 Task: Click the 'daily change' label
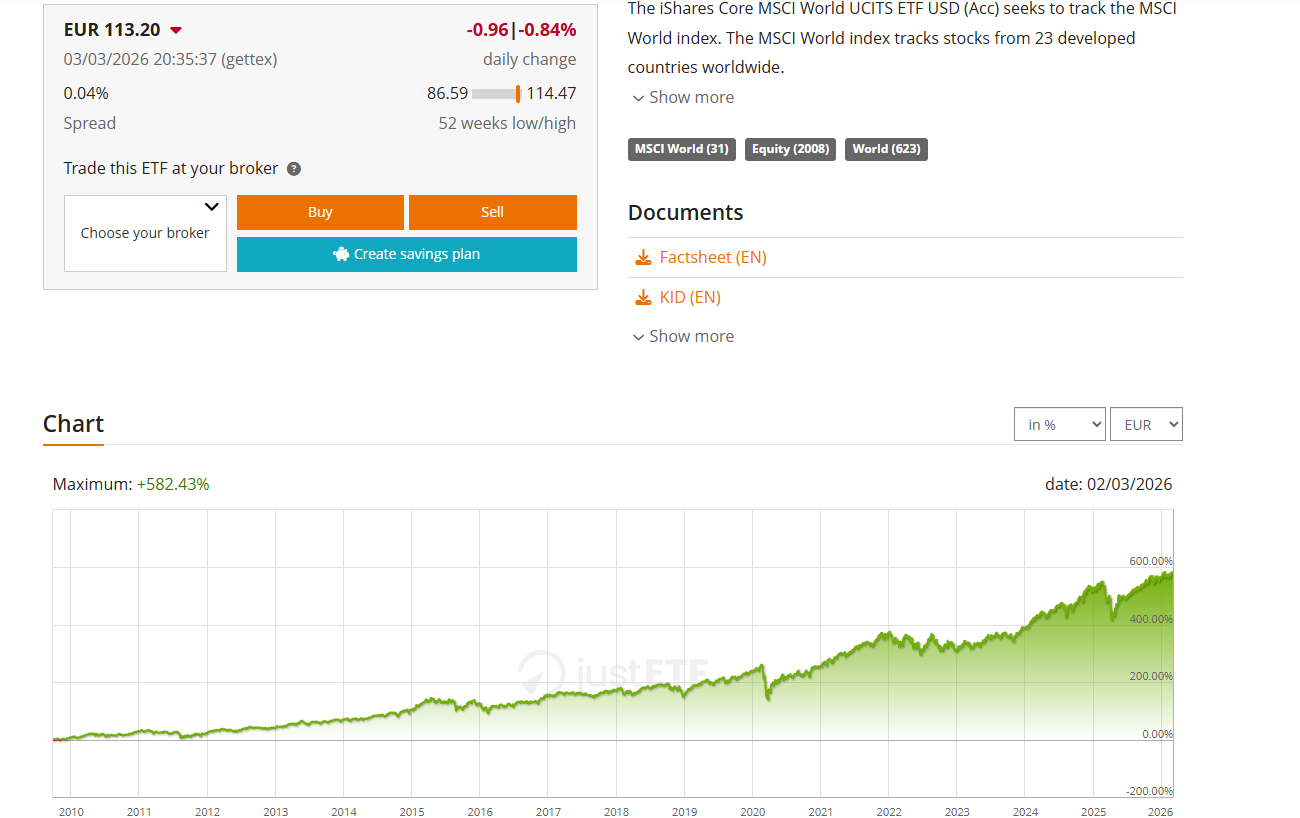pyautogui.click(x=530, y=59)
